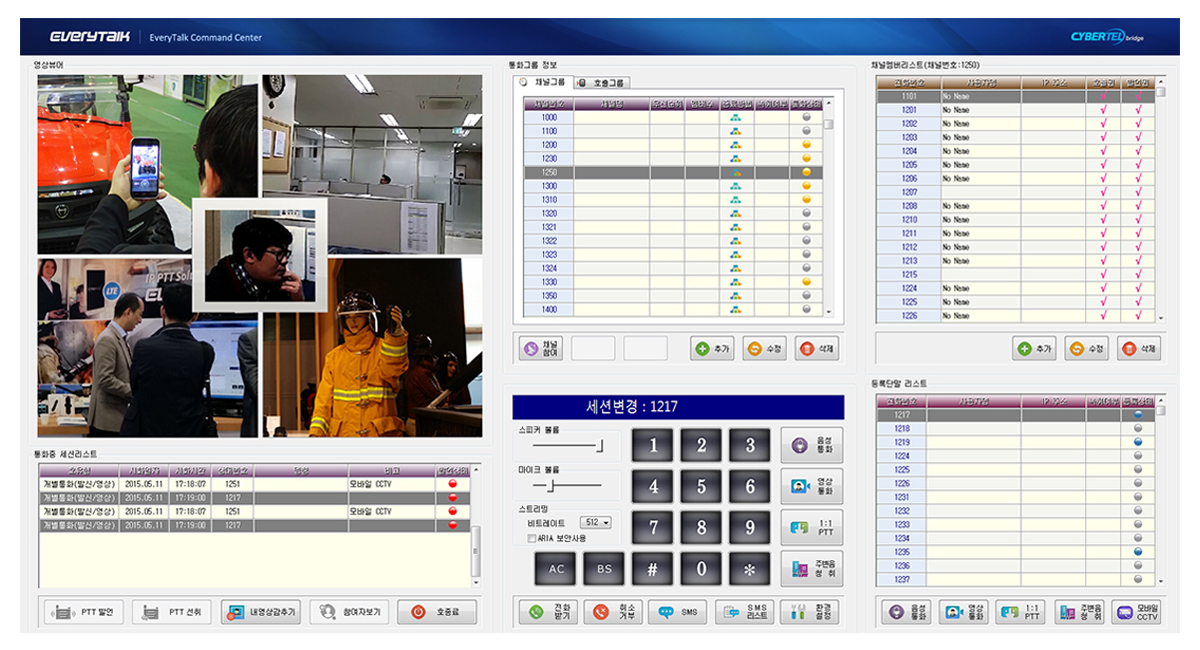This screenshot has height=650, width=1200.
Task: Toggle the first checkmark for member 1201
Action: (x=1103, y=110)
